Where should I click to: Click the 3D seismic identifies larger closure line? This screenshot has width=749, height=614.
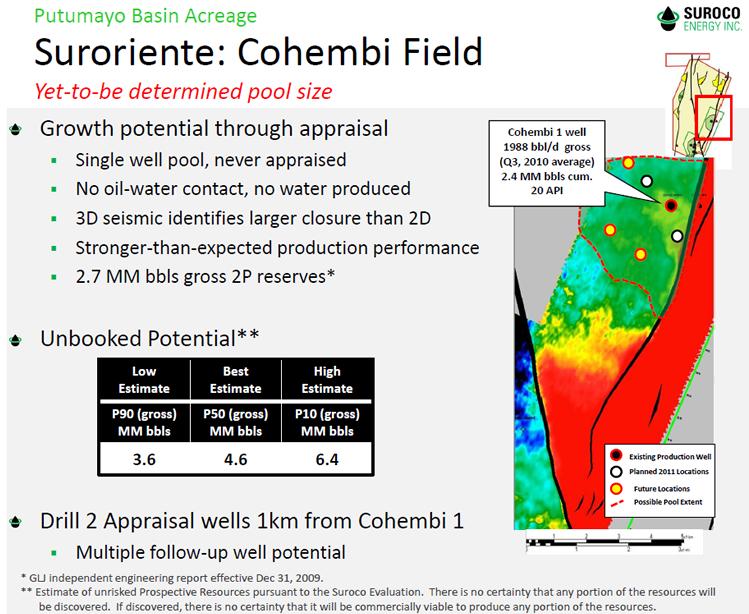click(253, 218)
